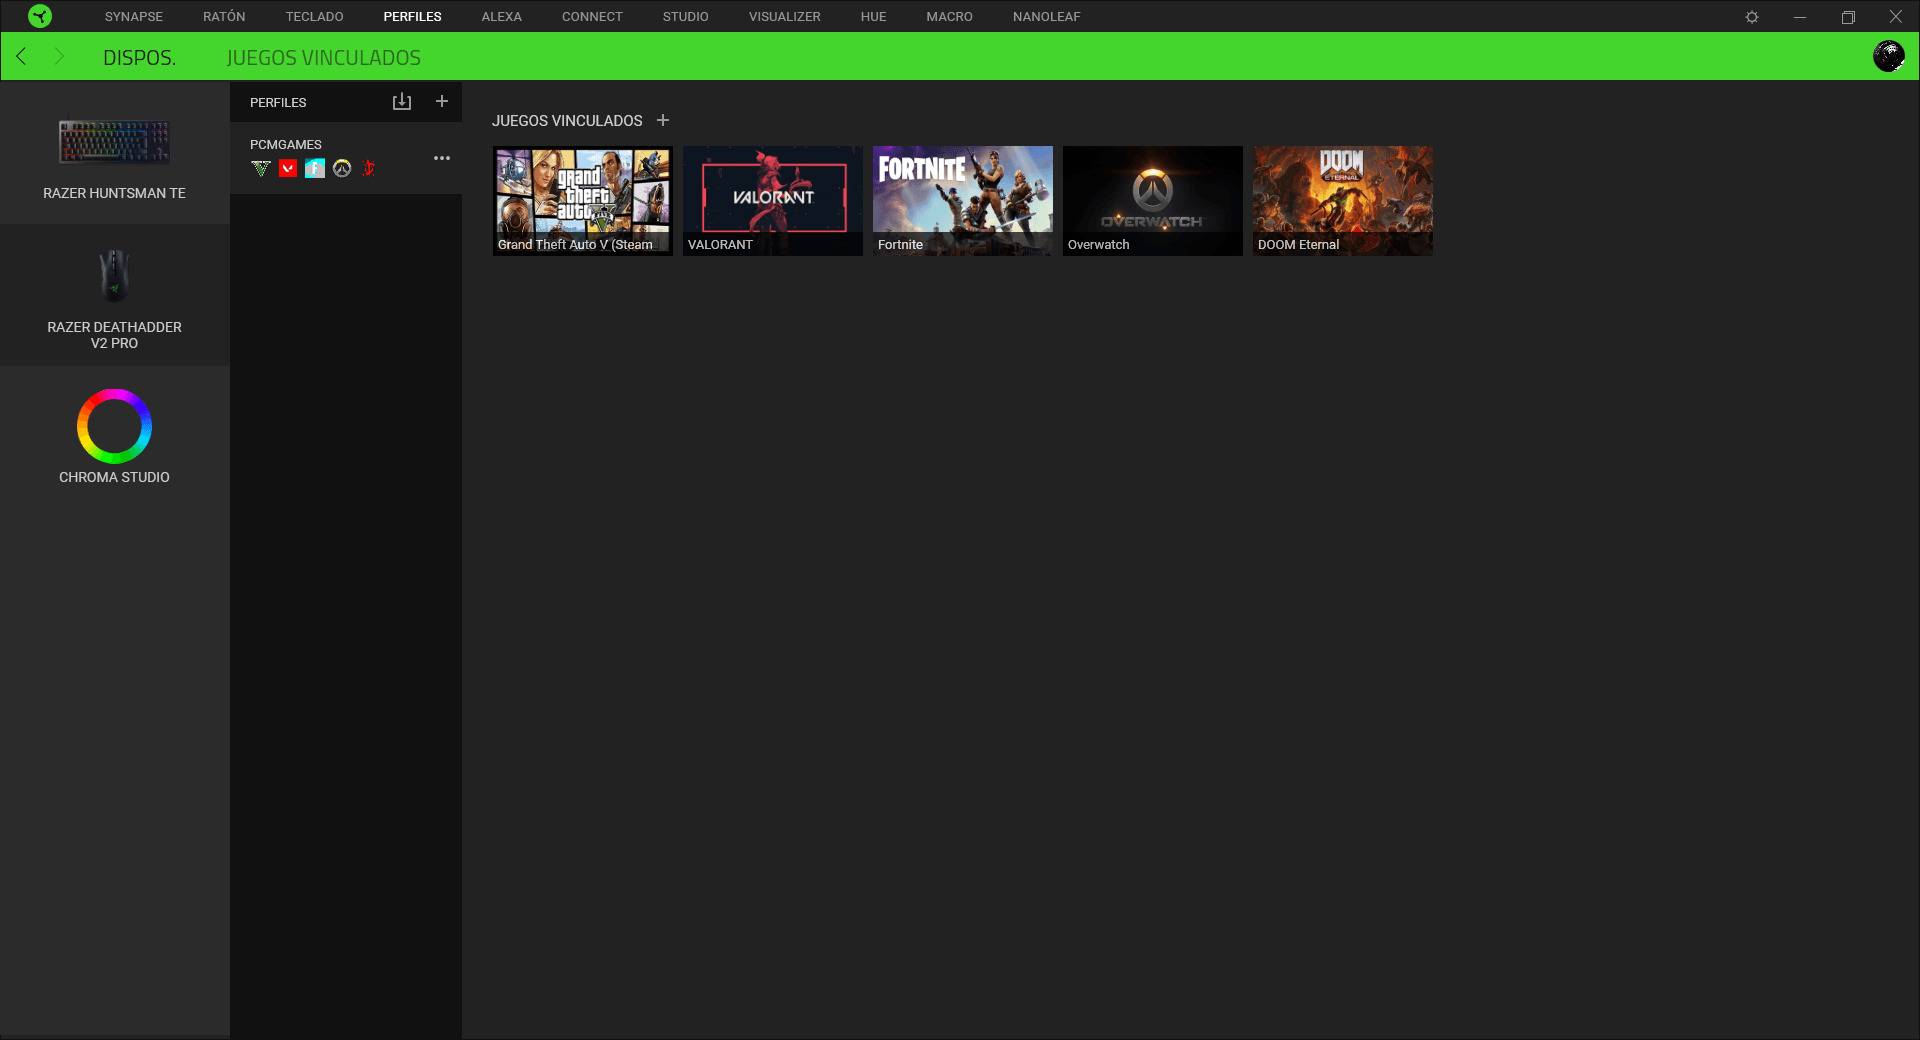Click the PERFILES panel header

tap(278, 103)
